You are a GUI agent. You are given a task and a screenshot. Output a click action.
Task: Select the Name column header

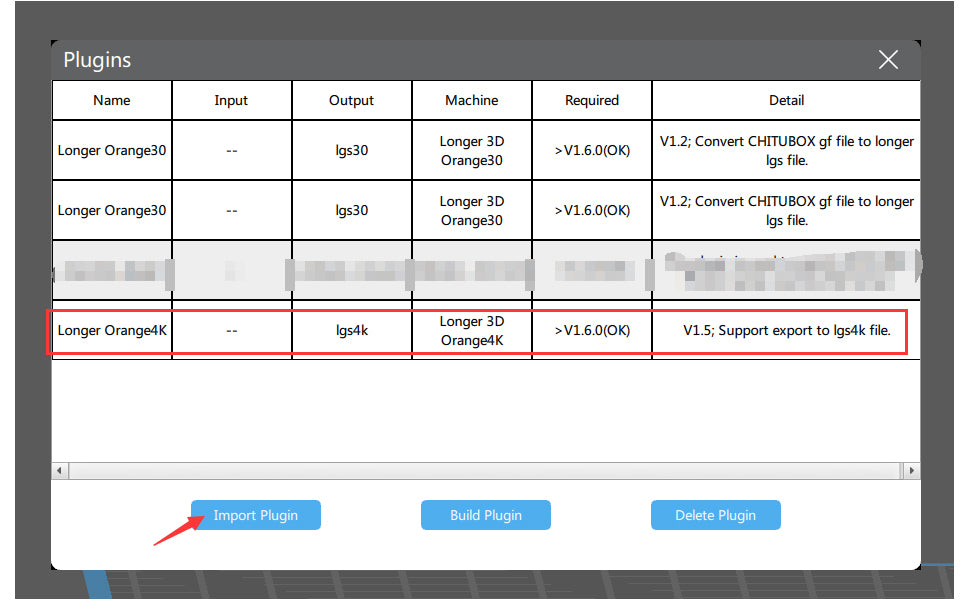112,100
